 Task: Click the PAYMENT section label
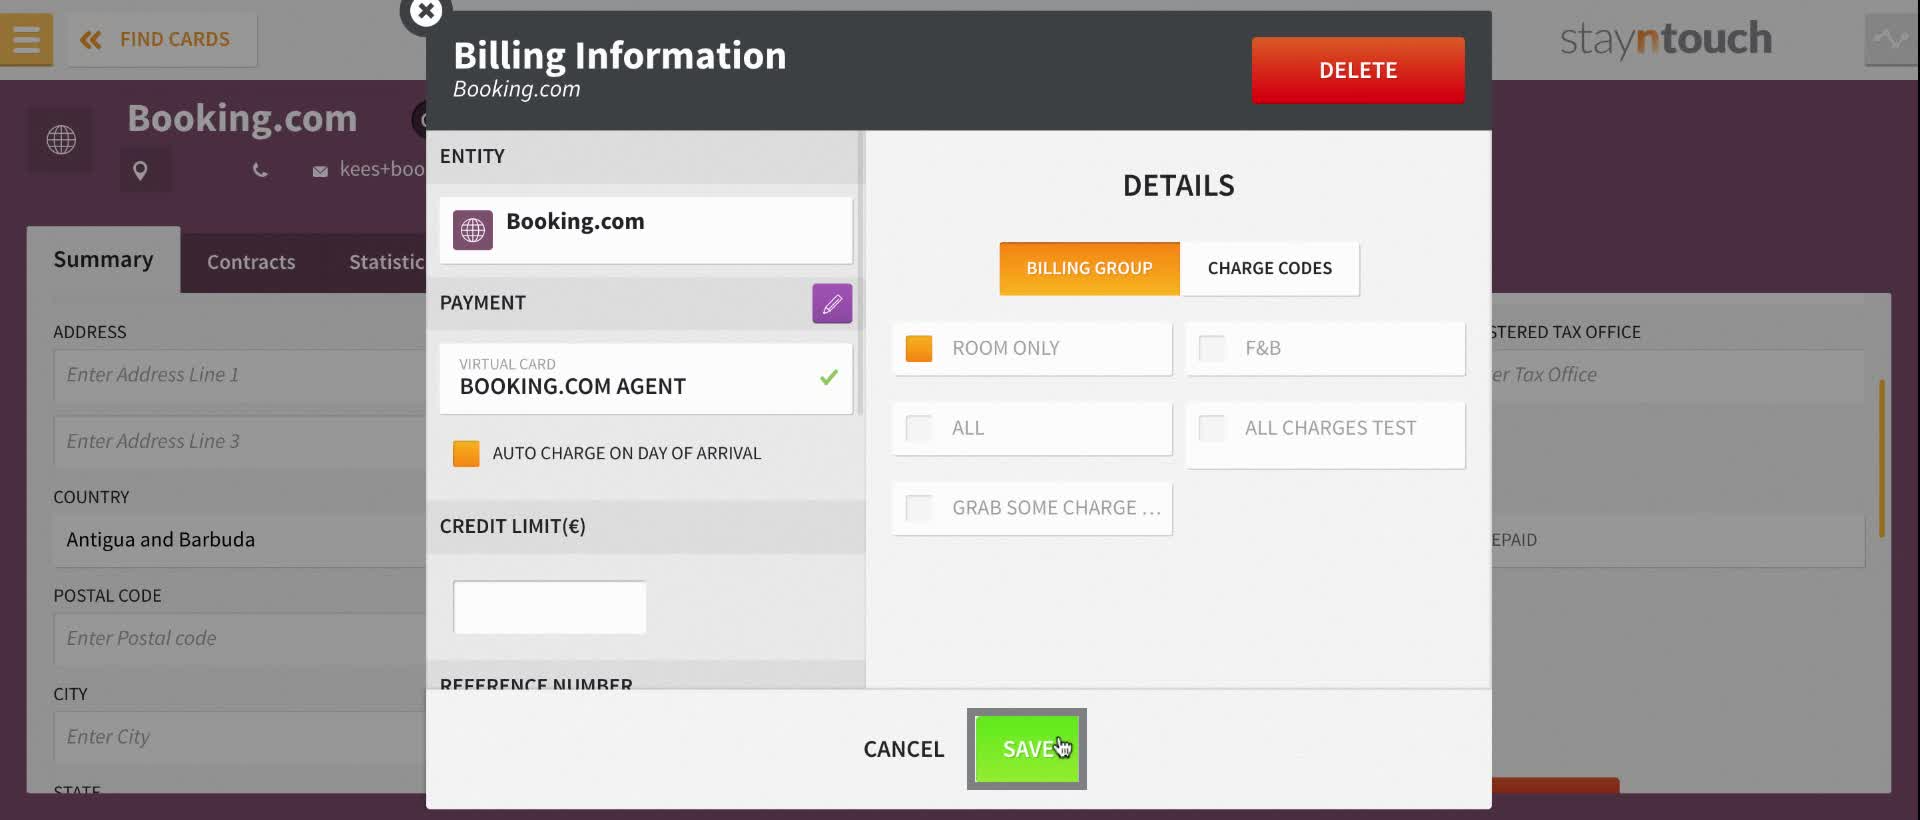click(482, 303)
